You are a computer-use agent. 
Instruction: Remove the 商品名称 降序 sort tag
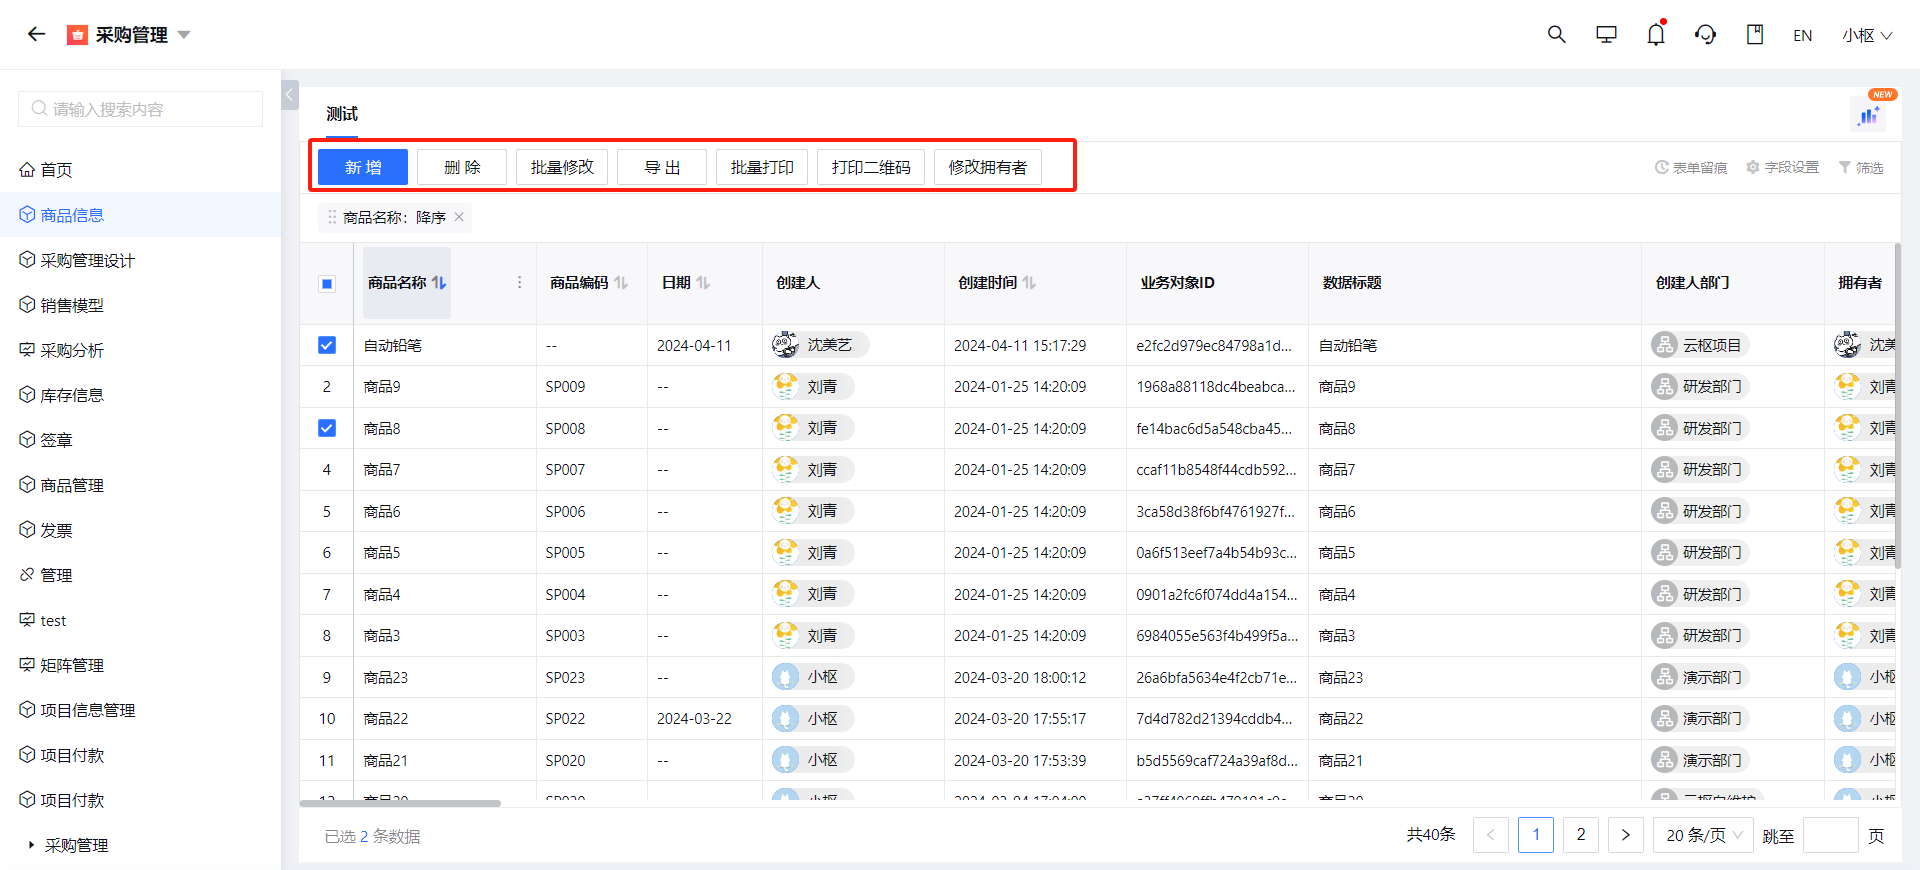459,217
